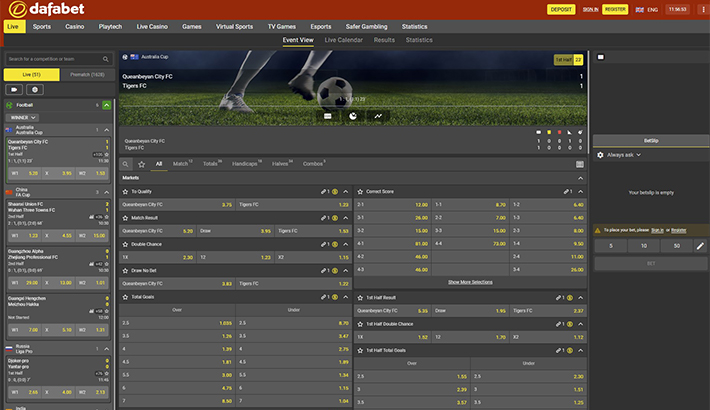
Task: Click the DEPOSIT button
Action: 561,10
